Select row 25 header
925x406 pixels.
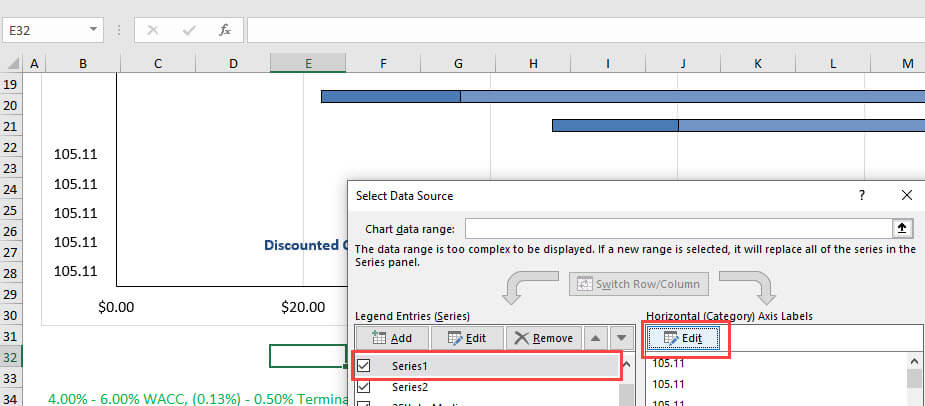click(11, 212)
